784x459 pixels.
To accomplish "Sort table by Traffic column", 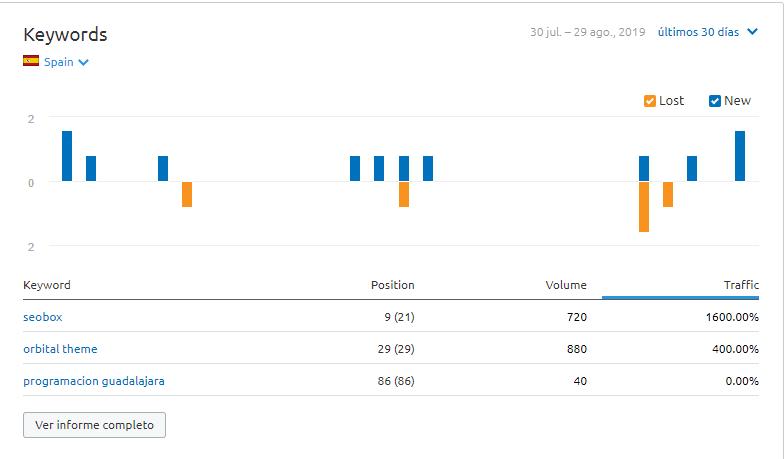I will click(741, 285).
